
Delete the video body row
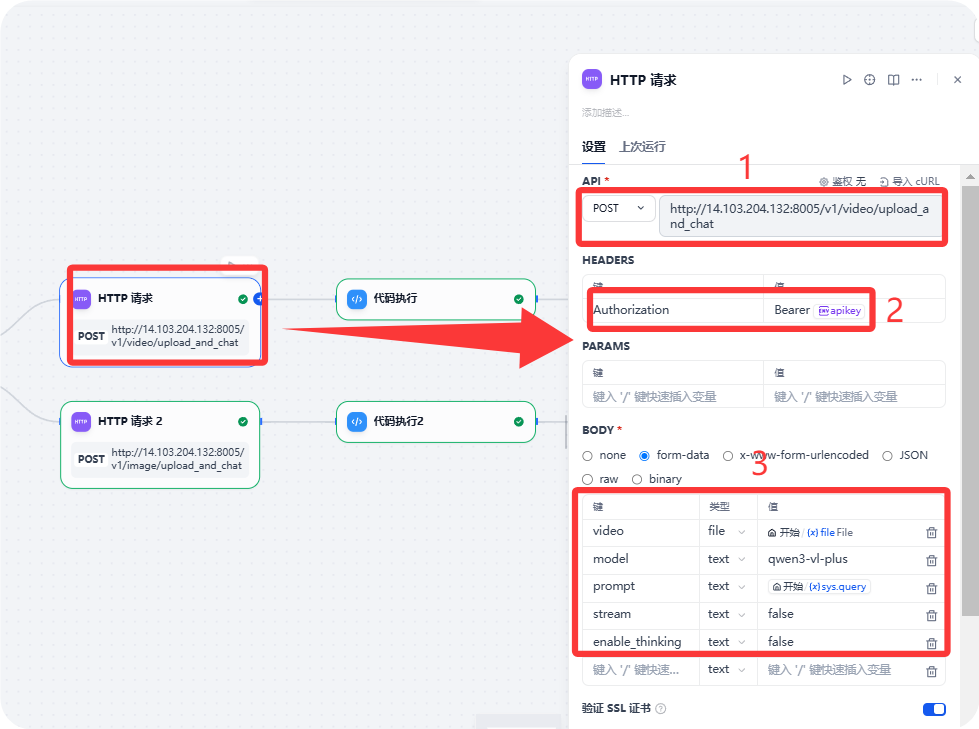tap(932, 532)
